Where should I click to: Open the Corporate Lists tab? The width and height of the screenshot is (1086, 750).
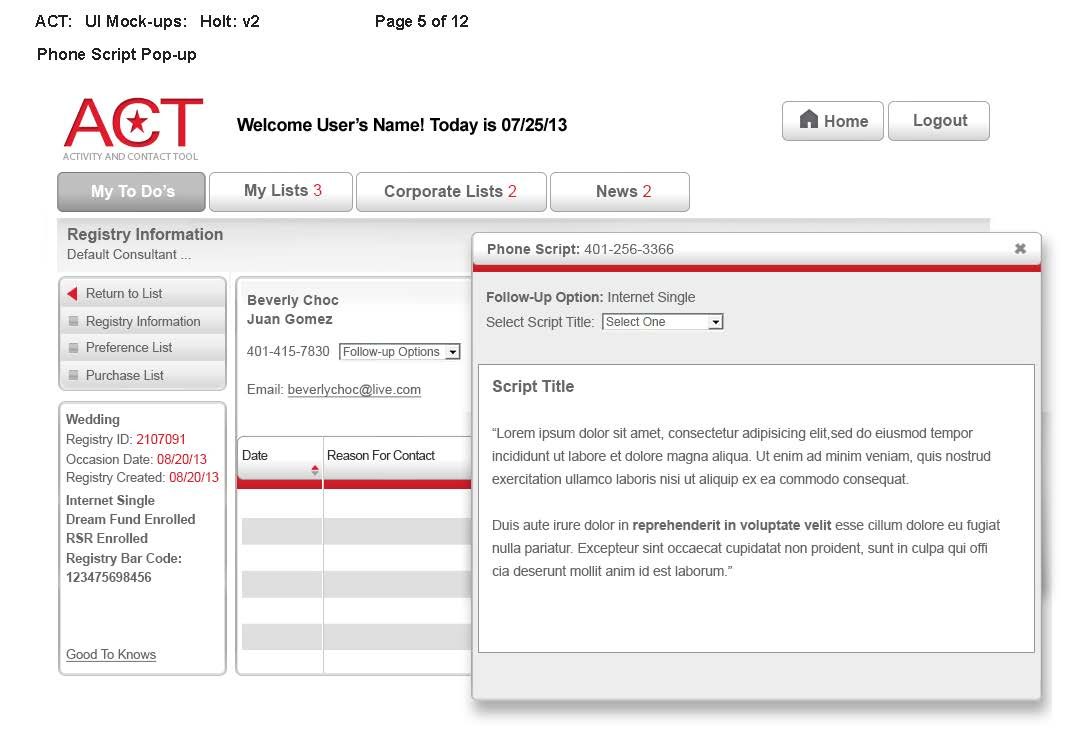[450, 192]
